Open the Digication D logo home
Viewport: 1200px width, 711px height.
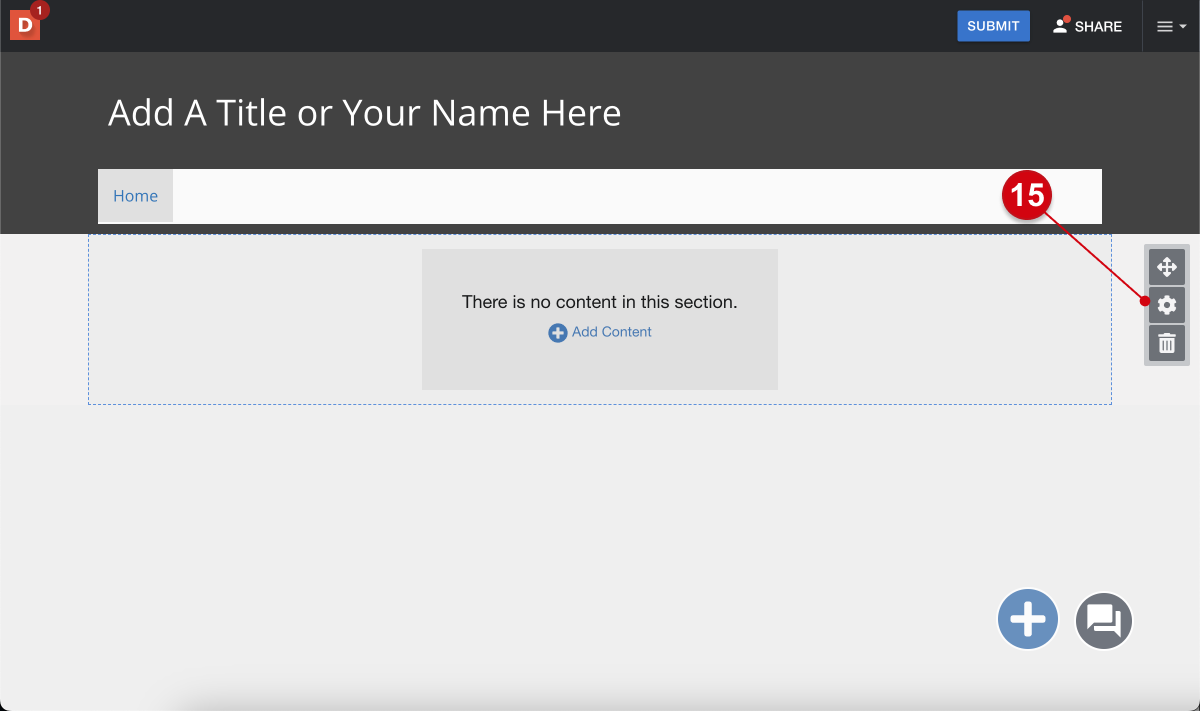pos(25,25)
